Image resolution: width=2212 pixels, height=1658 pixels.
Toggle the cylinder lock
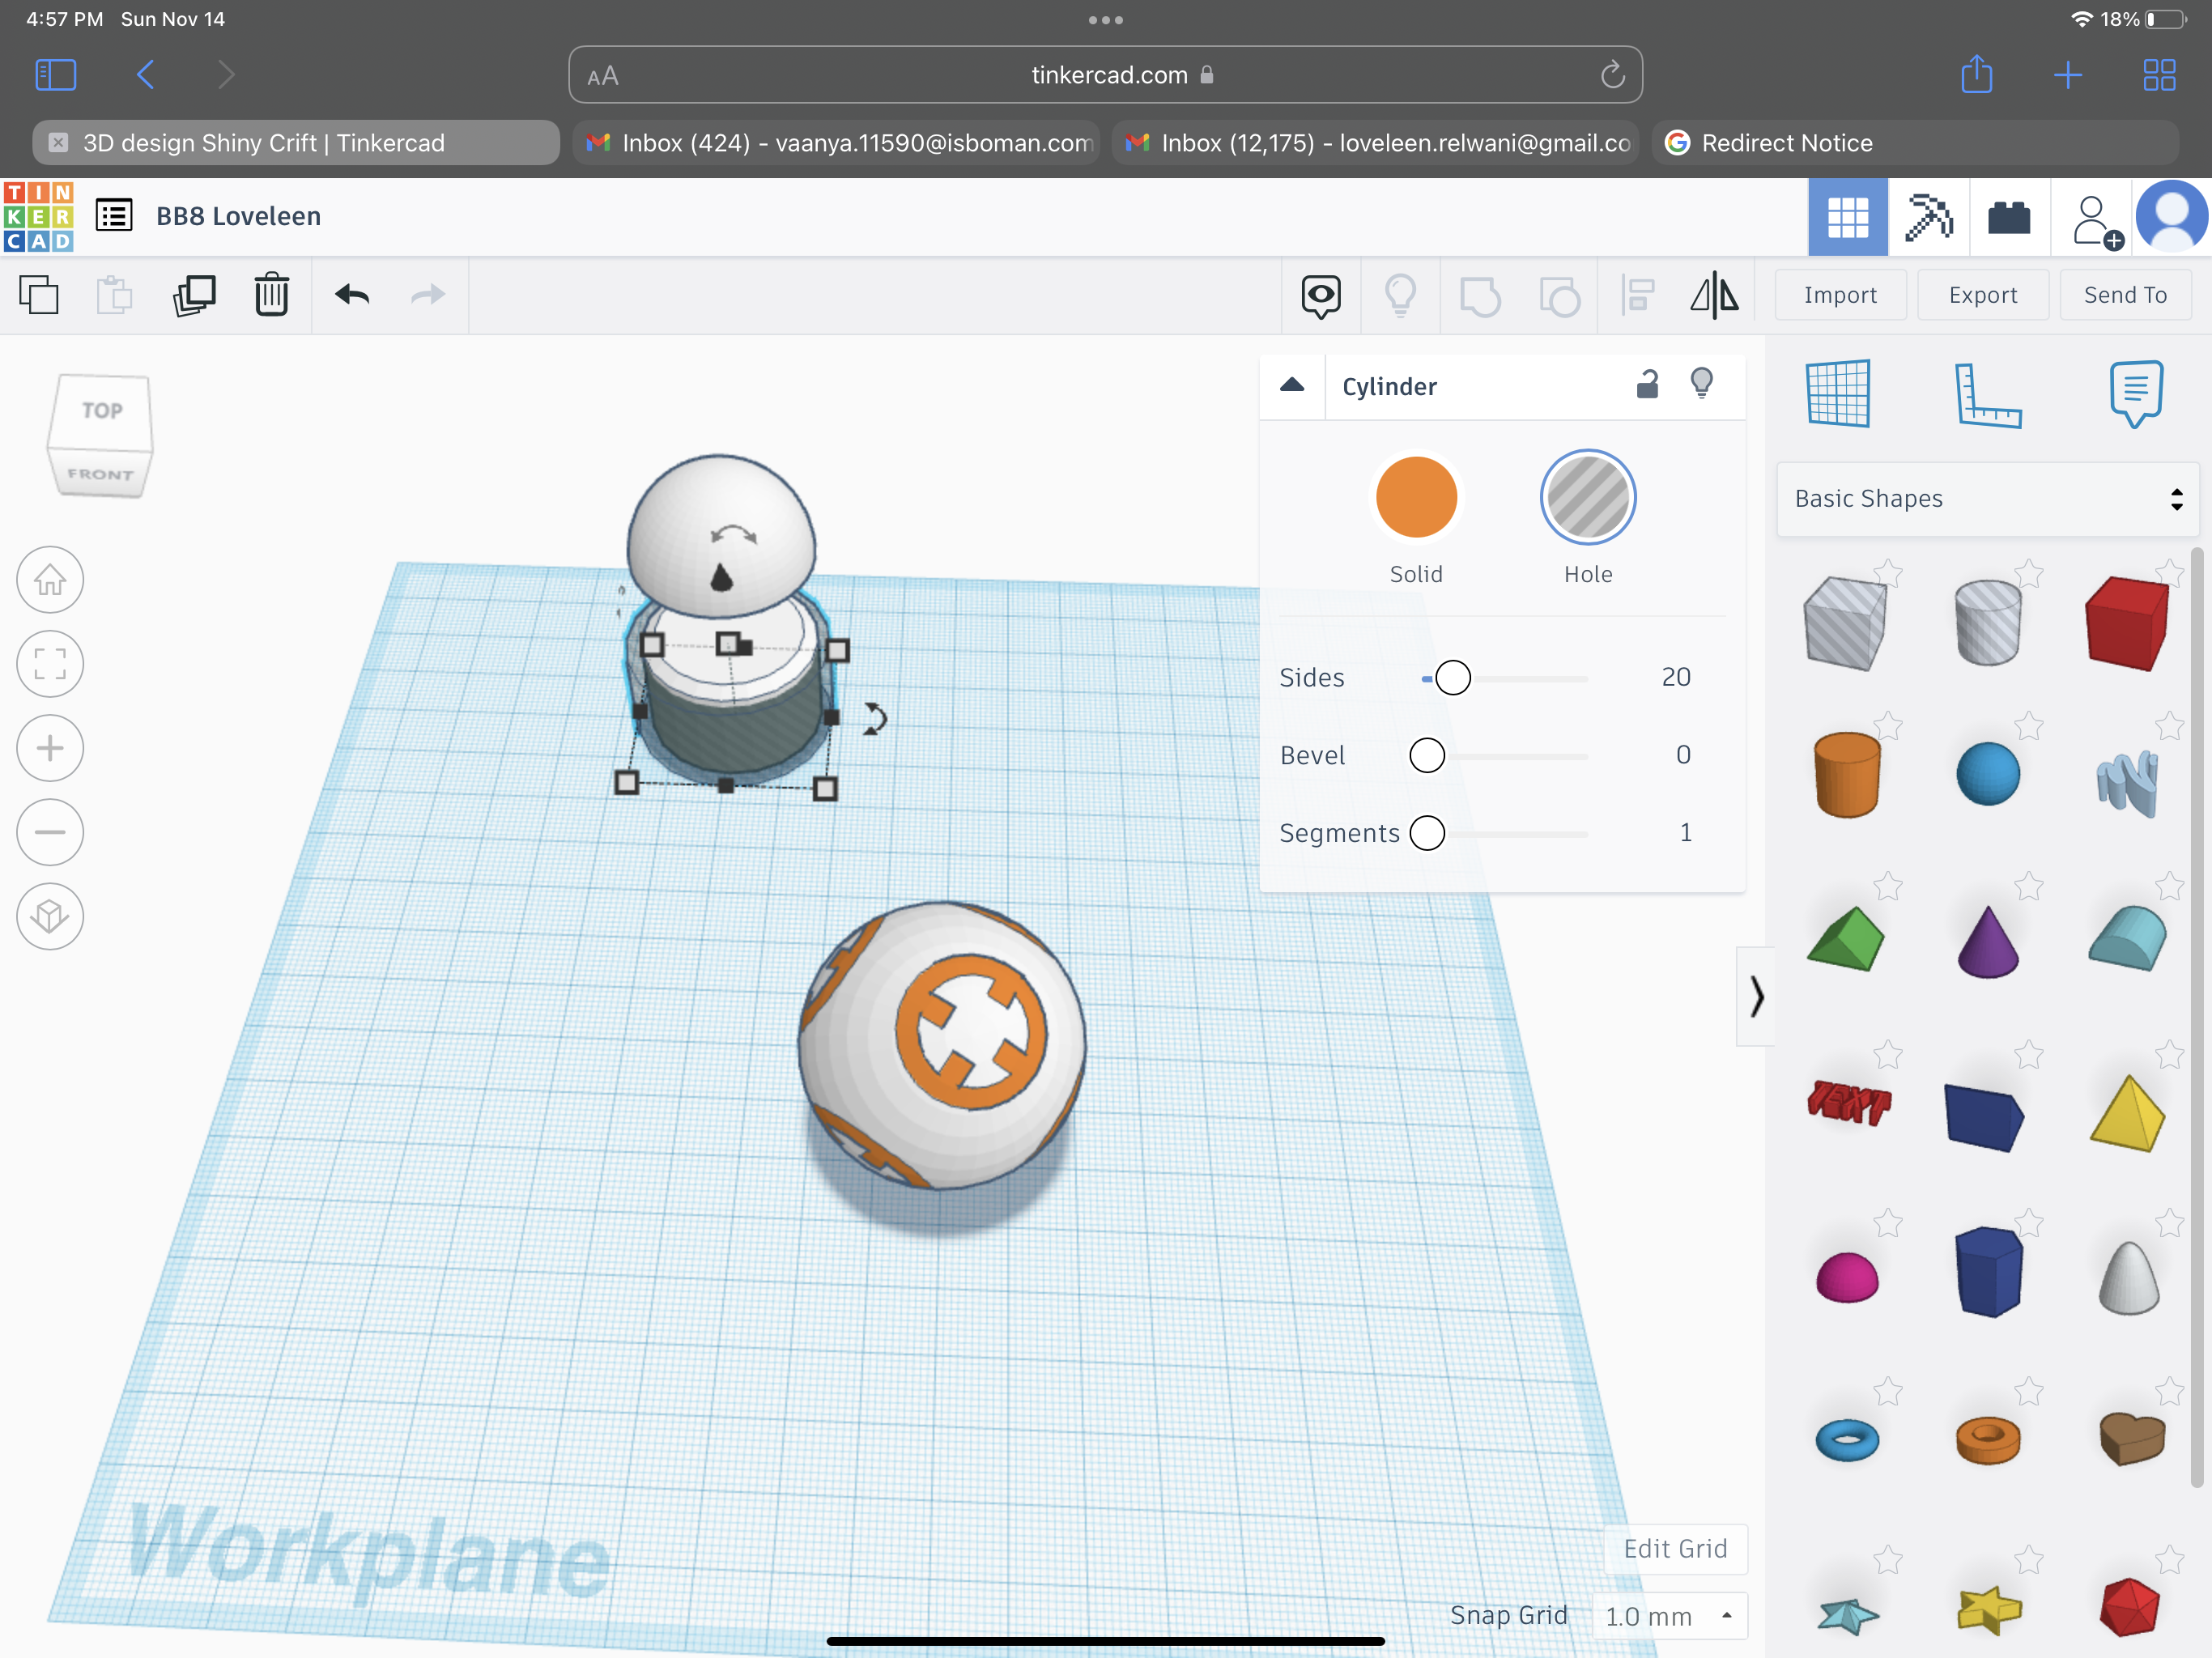click(x=1647, y=384)
